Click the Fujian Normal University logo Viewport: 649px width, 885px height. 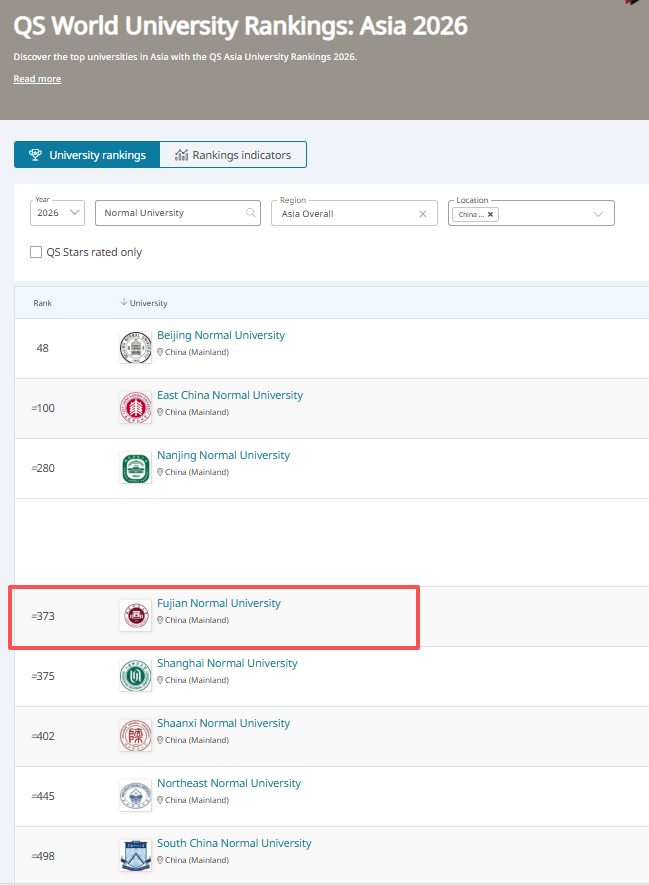click(135, 616)
